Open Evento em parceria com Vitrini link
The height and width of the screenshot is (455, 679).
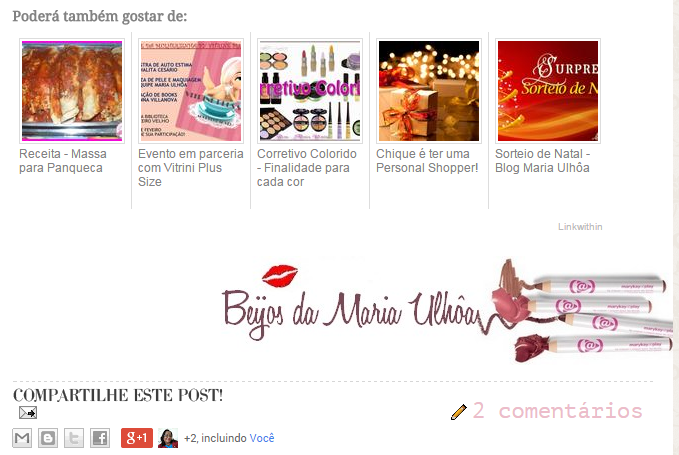click(x=191, y=168)
